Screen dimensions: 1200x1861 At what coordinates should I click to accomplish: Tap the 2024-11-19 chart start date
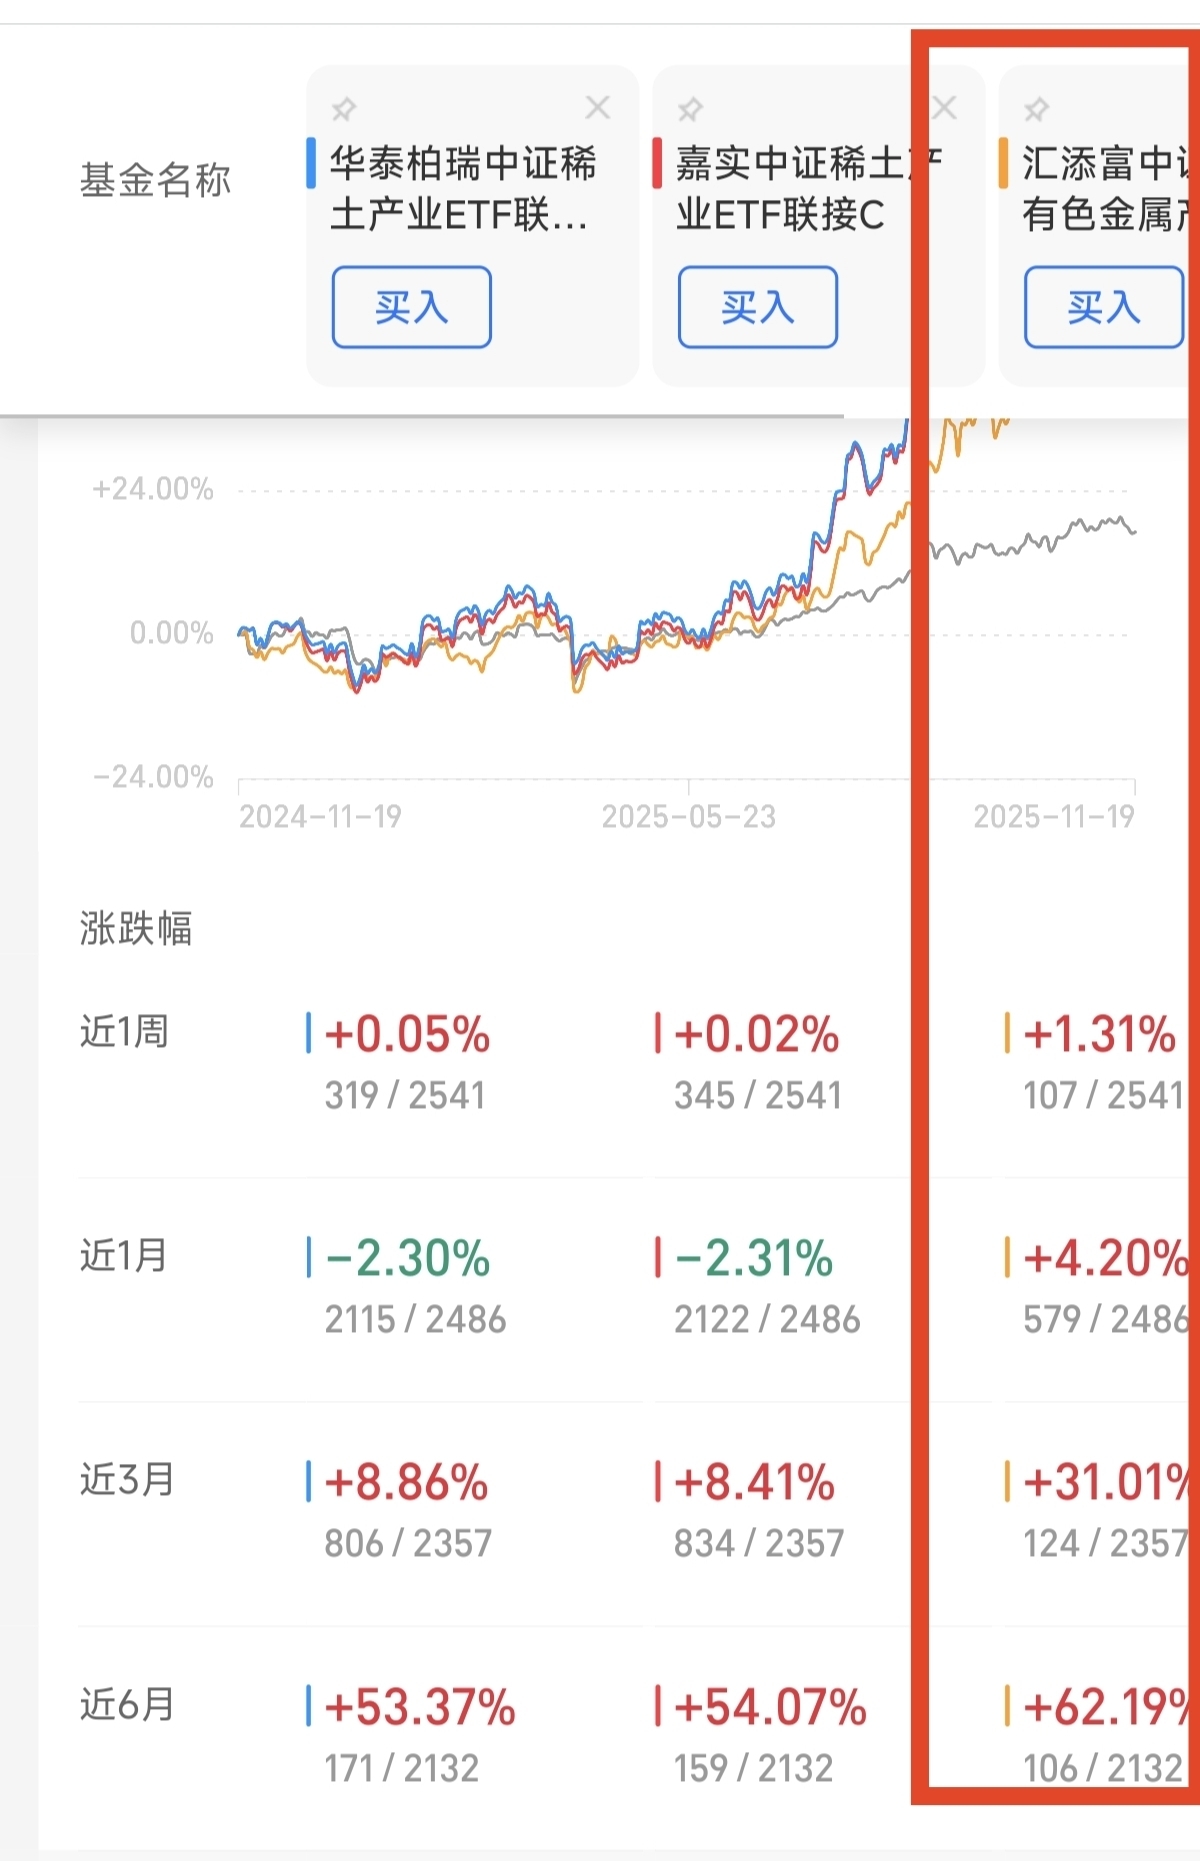320,817
